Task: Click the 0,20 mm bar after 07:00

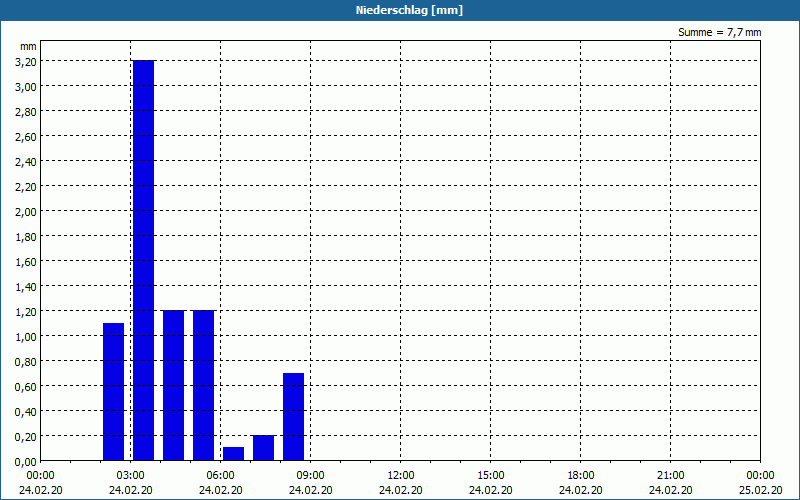Action: click(x=263, y=448)
